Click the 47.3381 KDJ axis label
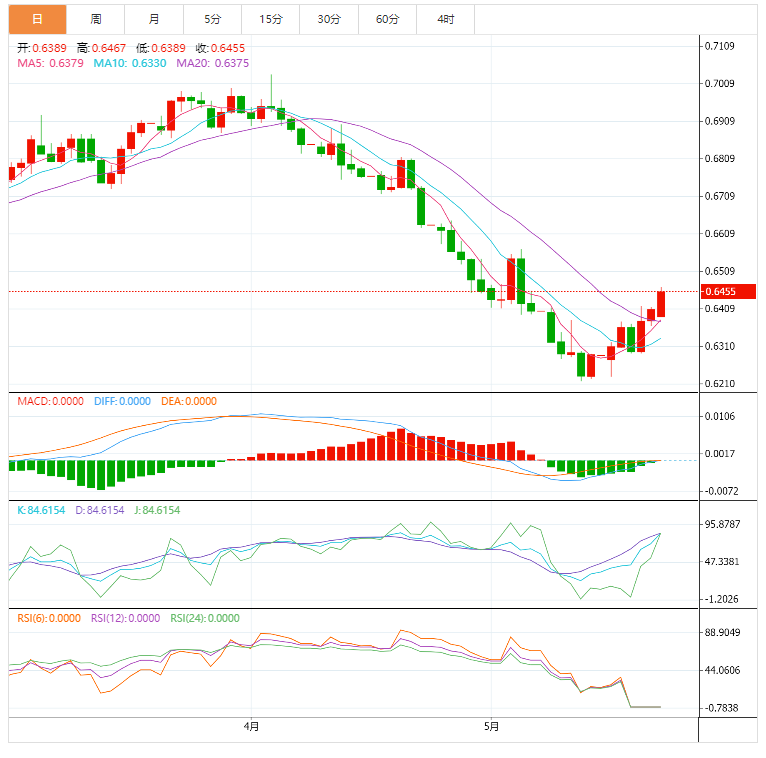 pyautogui.click(x=722, y=562)
